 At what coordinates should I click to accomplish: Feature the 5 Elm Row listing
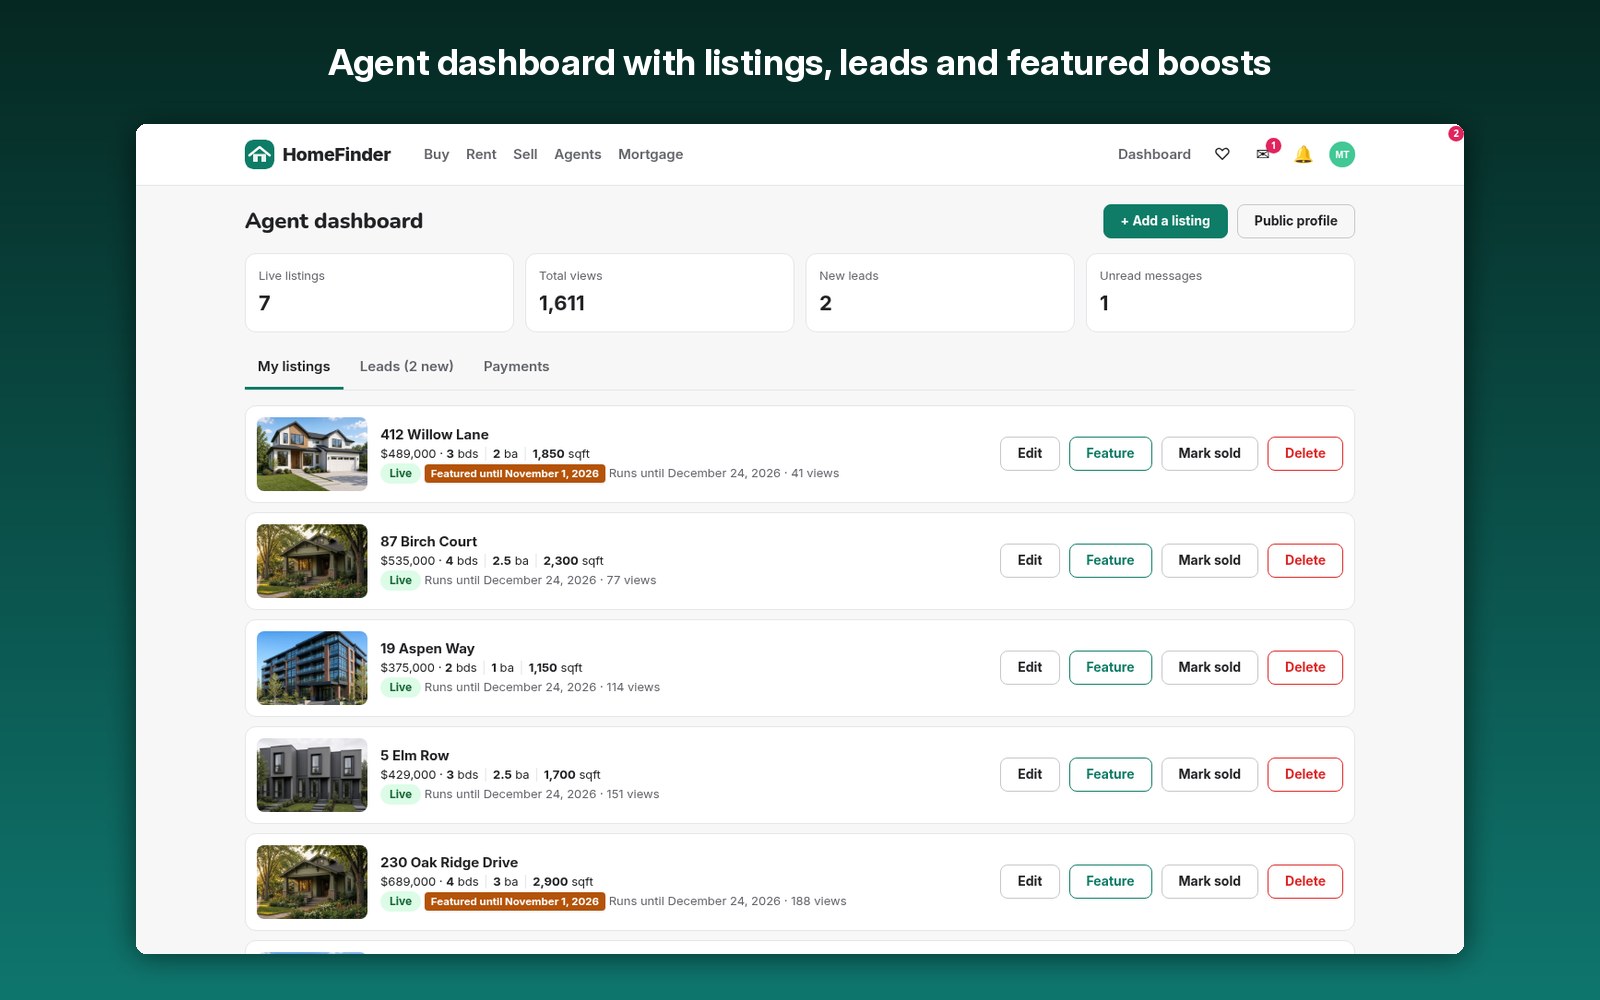(x=1110, y=774)
